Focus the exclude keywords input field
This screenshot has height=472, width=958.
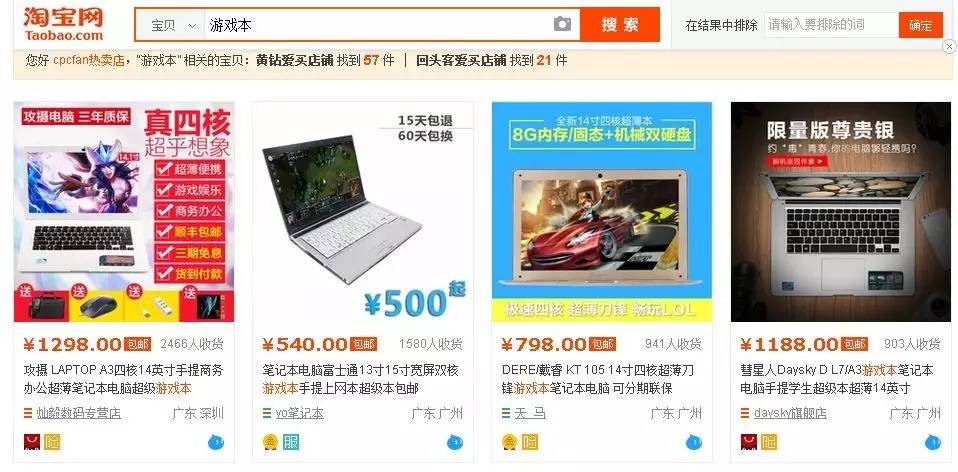coord(831,25)
